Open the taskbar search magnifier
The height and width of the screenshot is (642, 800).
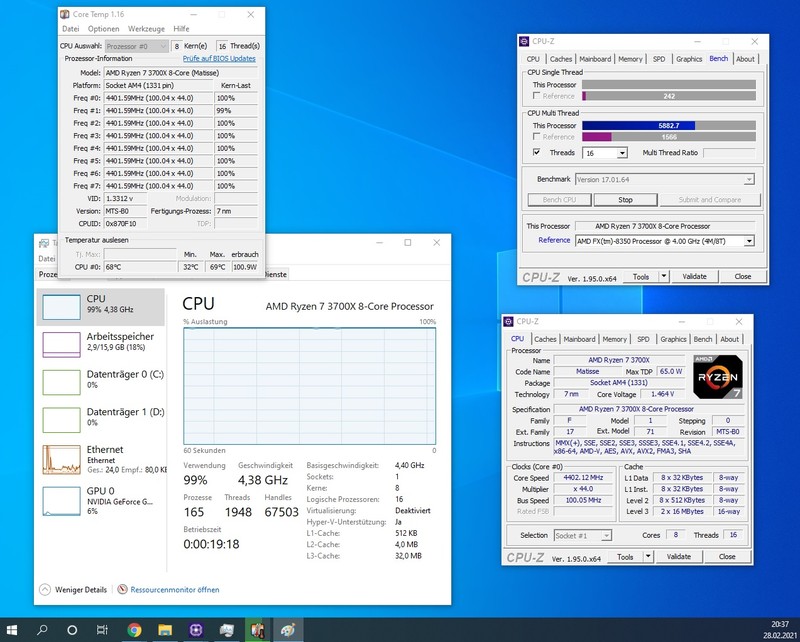44,630
